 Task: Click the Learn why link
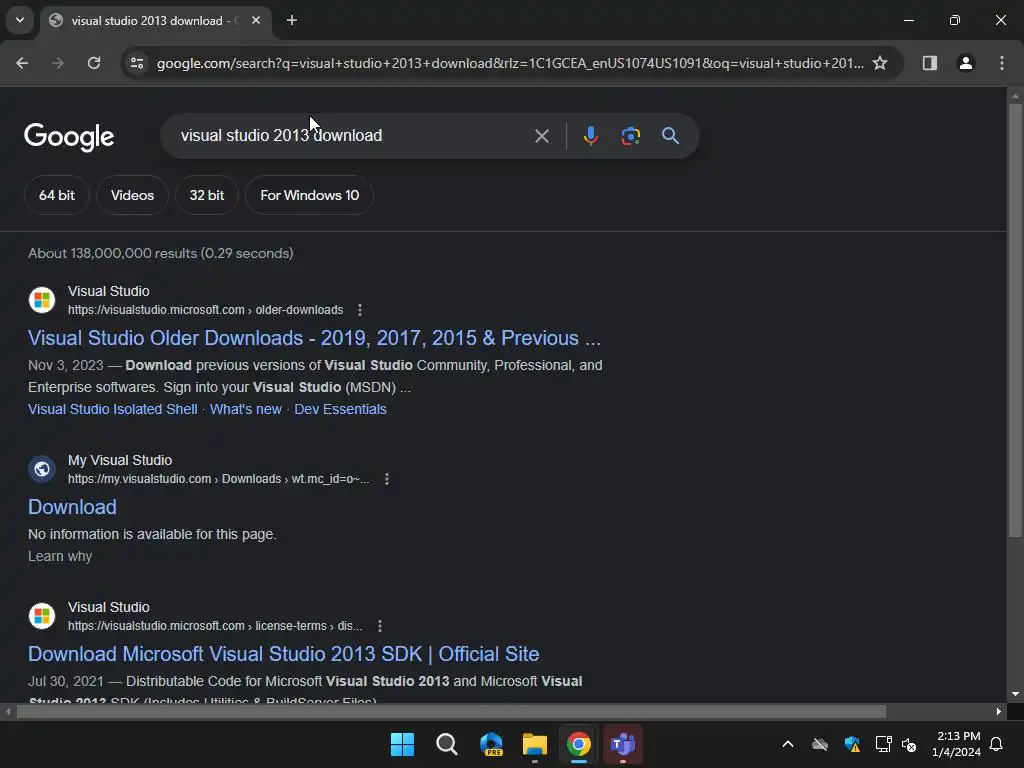[60, 556]
